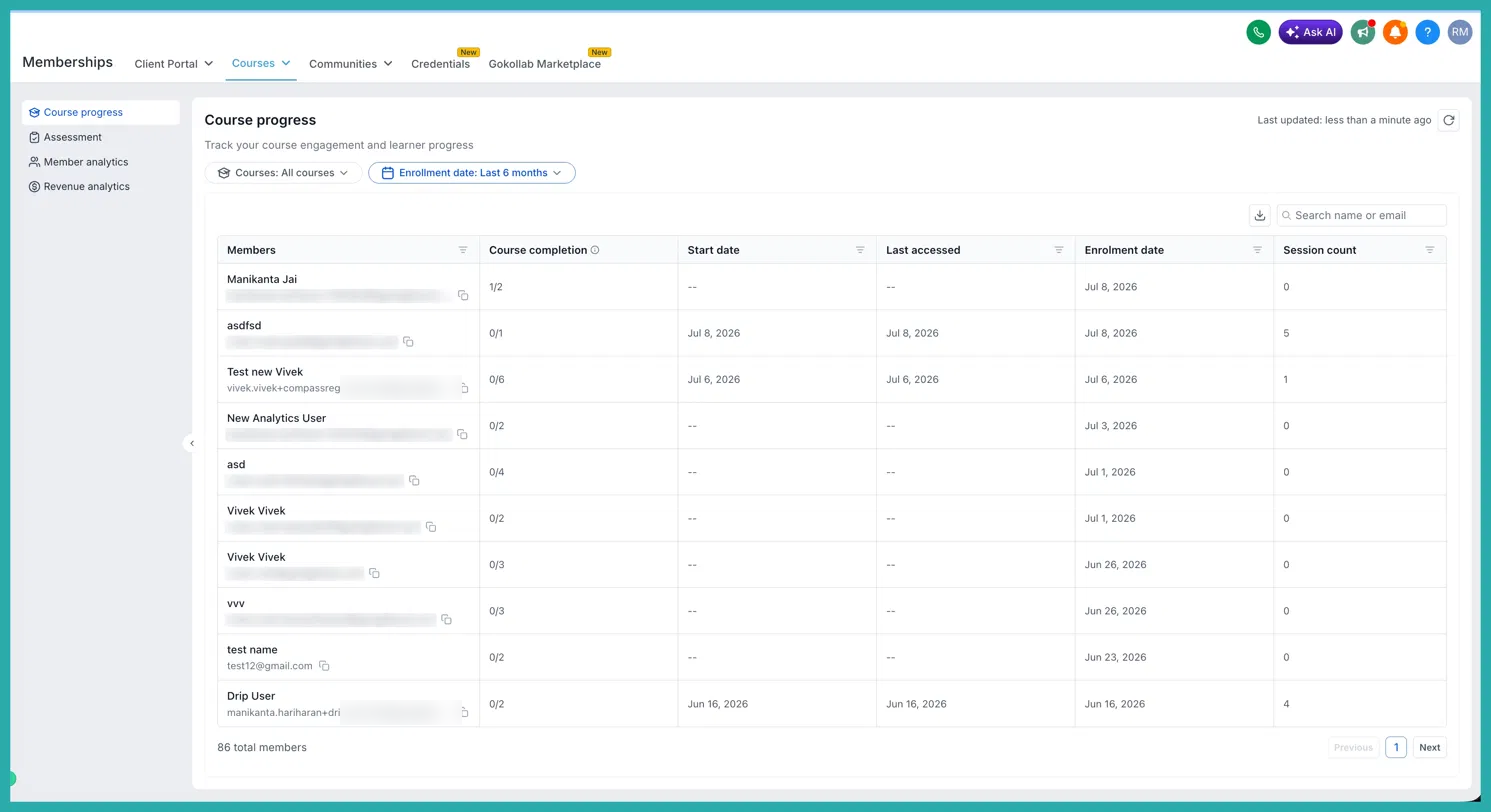Expand the Client Portal menu
1491x812 pixels.
pyautogui.click(x=174, y=64)
